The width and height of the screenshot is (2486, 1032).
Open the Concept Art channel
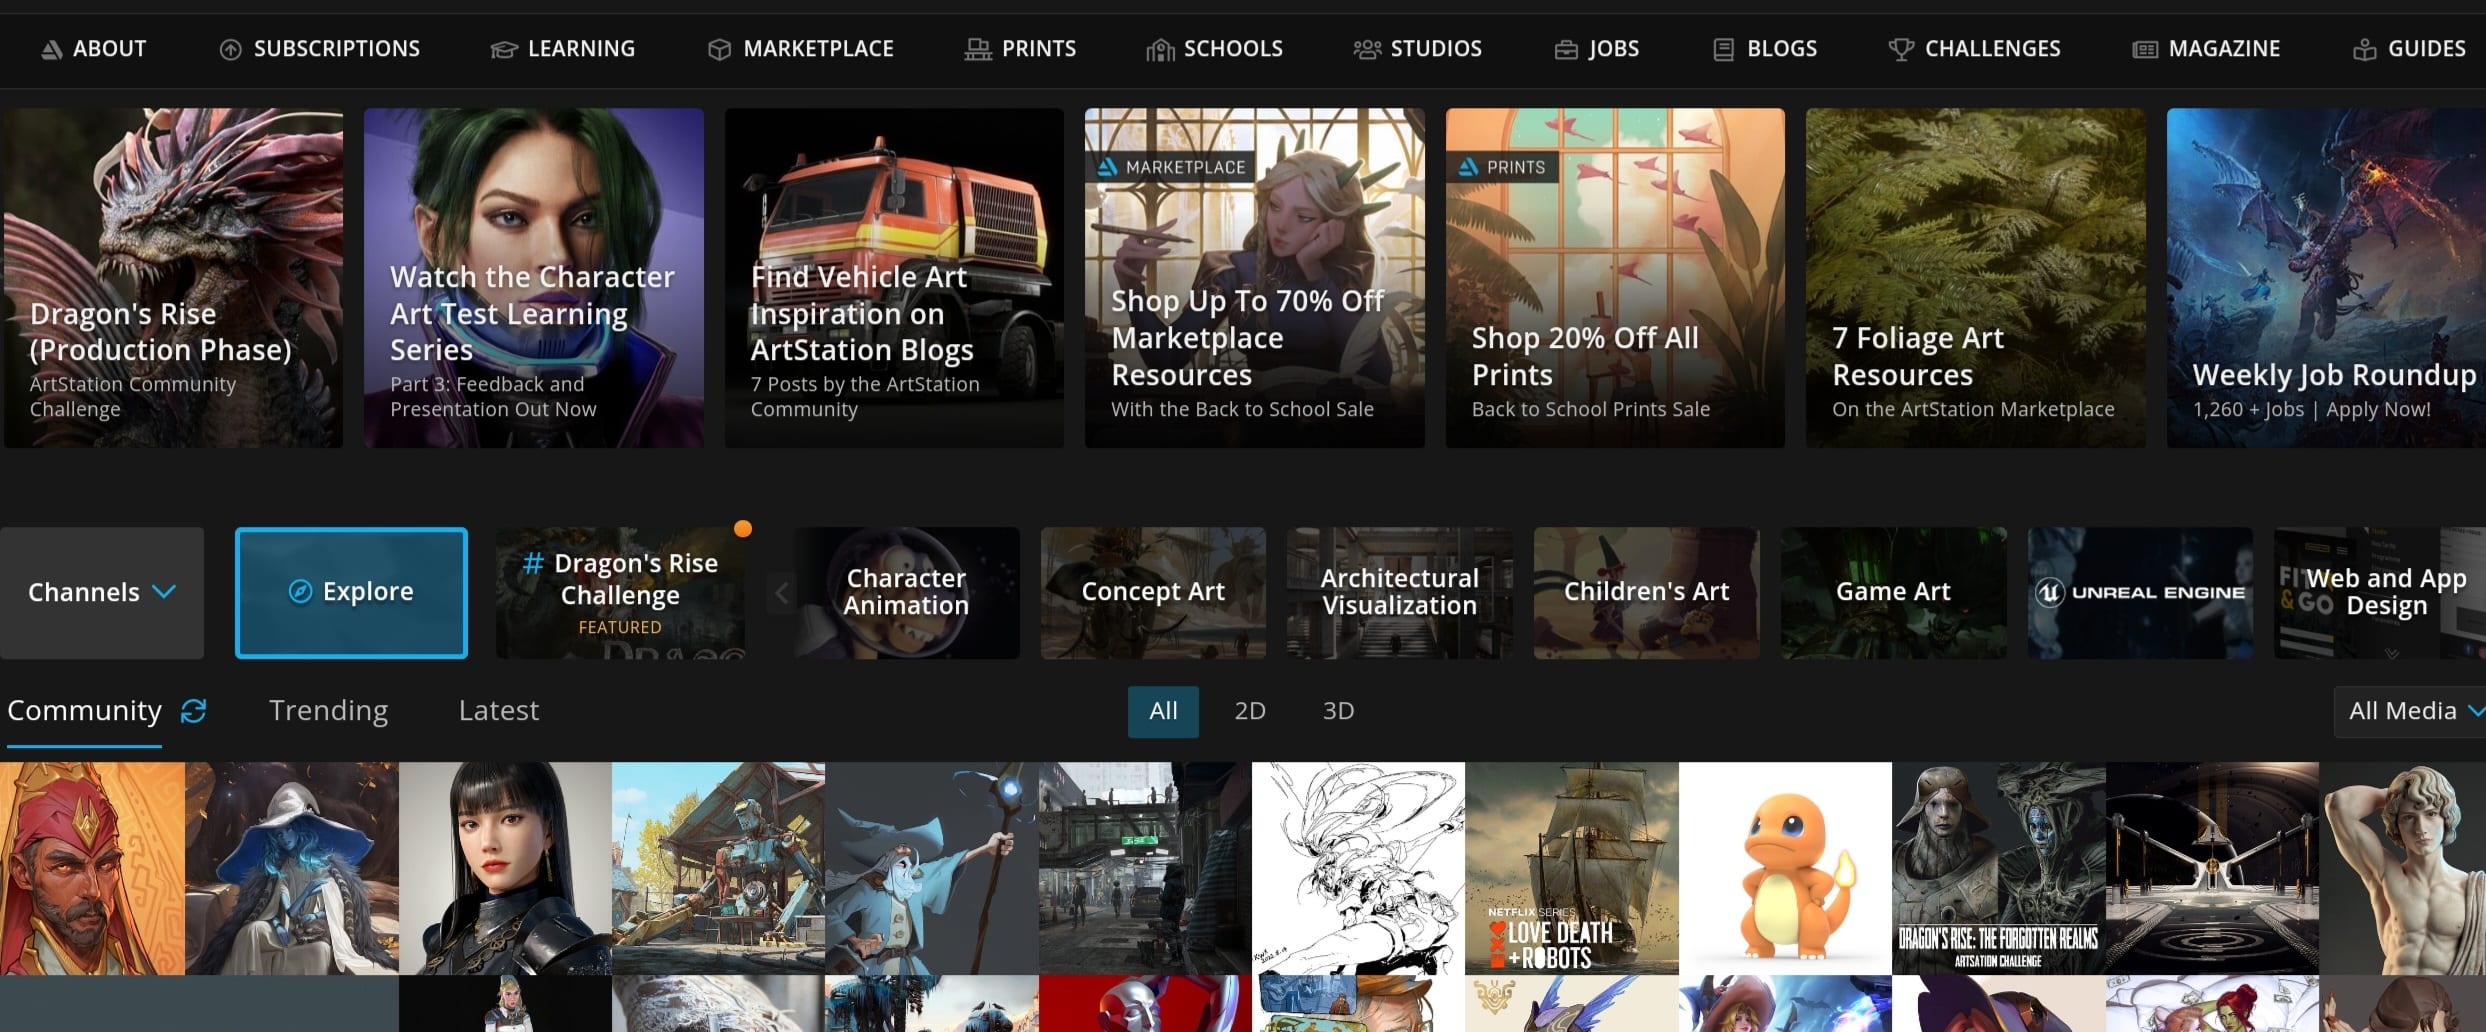[x=1153, y=592]
